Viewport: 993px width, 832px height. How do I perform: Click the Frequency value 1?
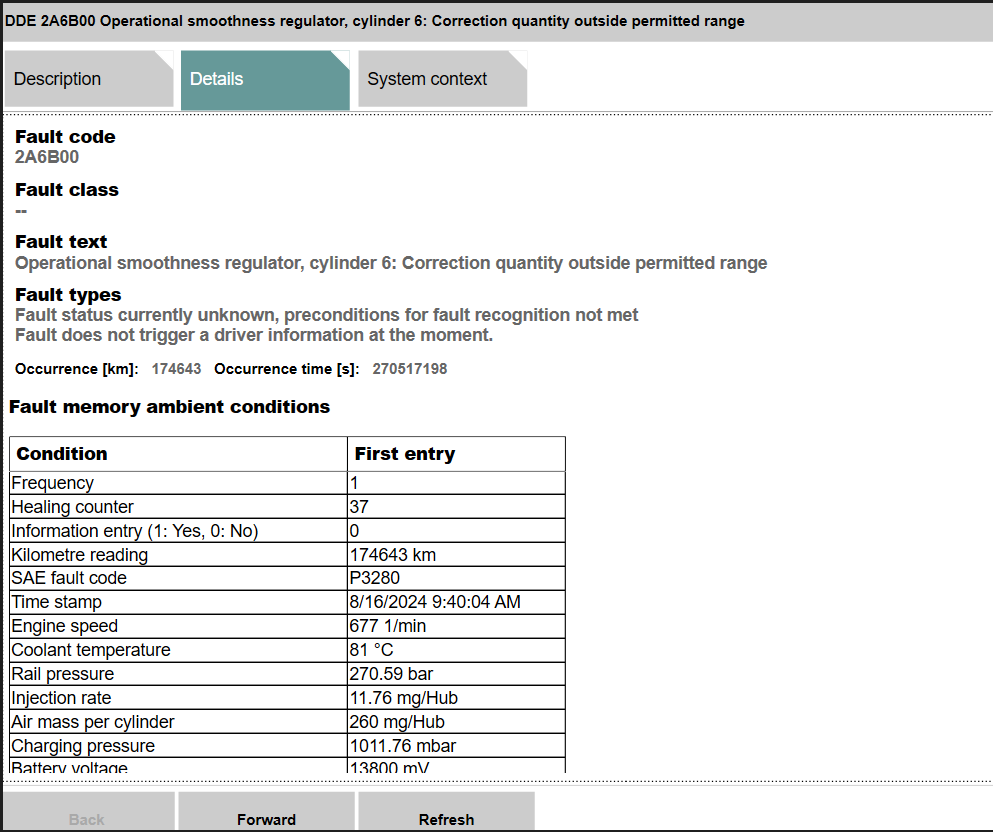click(354, 483)
